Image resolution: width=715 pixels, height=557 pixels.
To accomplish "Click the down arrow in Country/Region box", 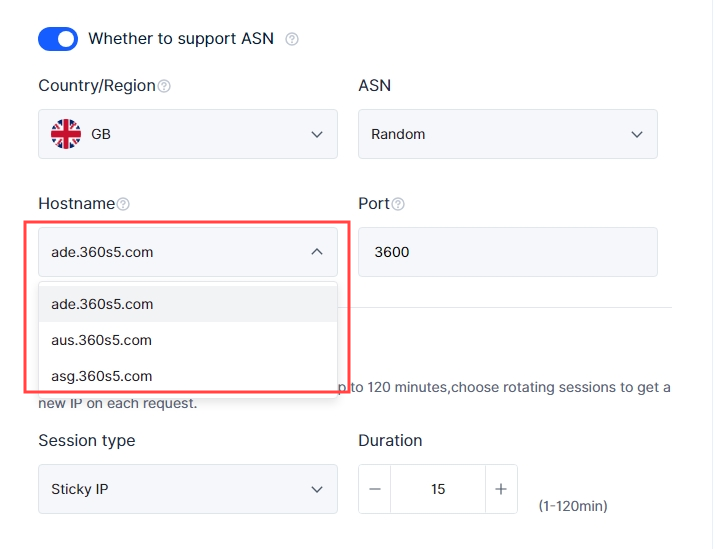I will coord(317,134).
